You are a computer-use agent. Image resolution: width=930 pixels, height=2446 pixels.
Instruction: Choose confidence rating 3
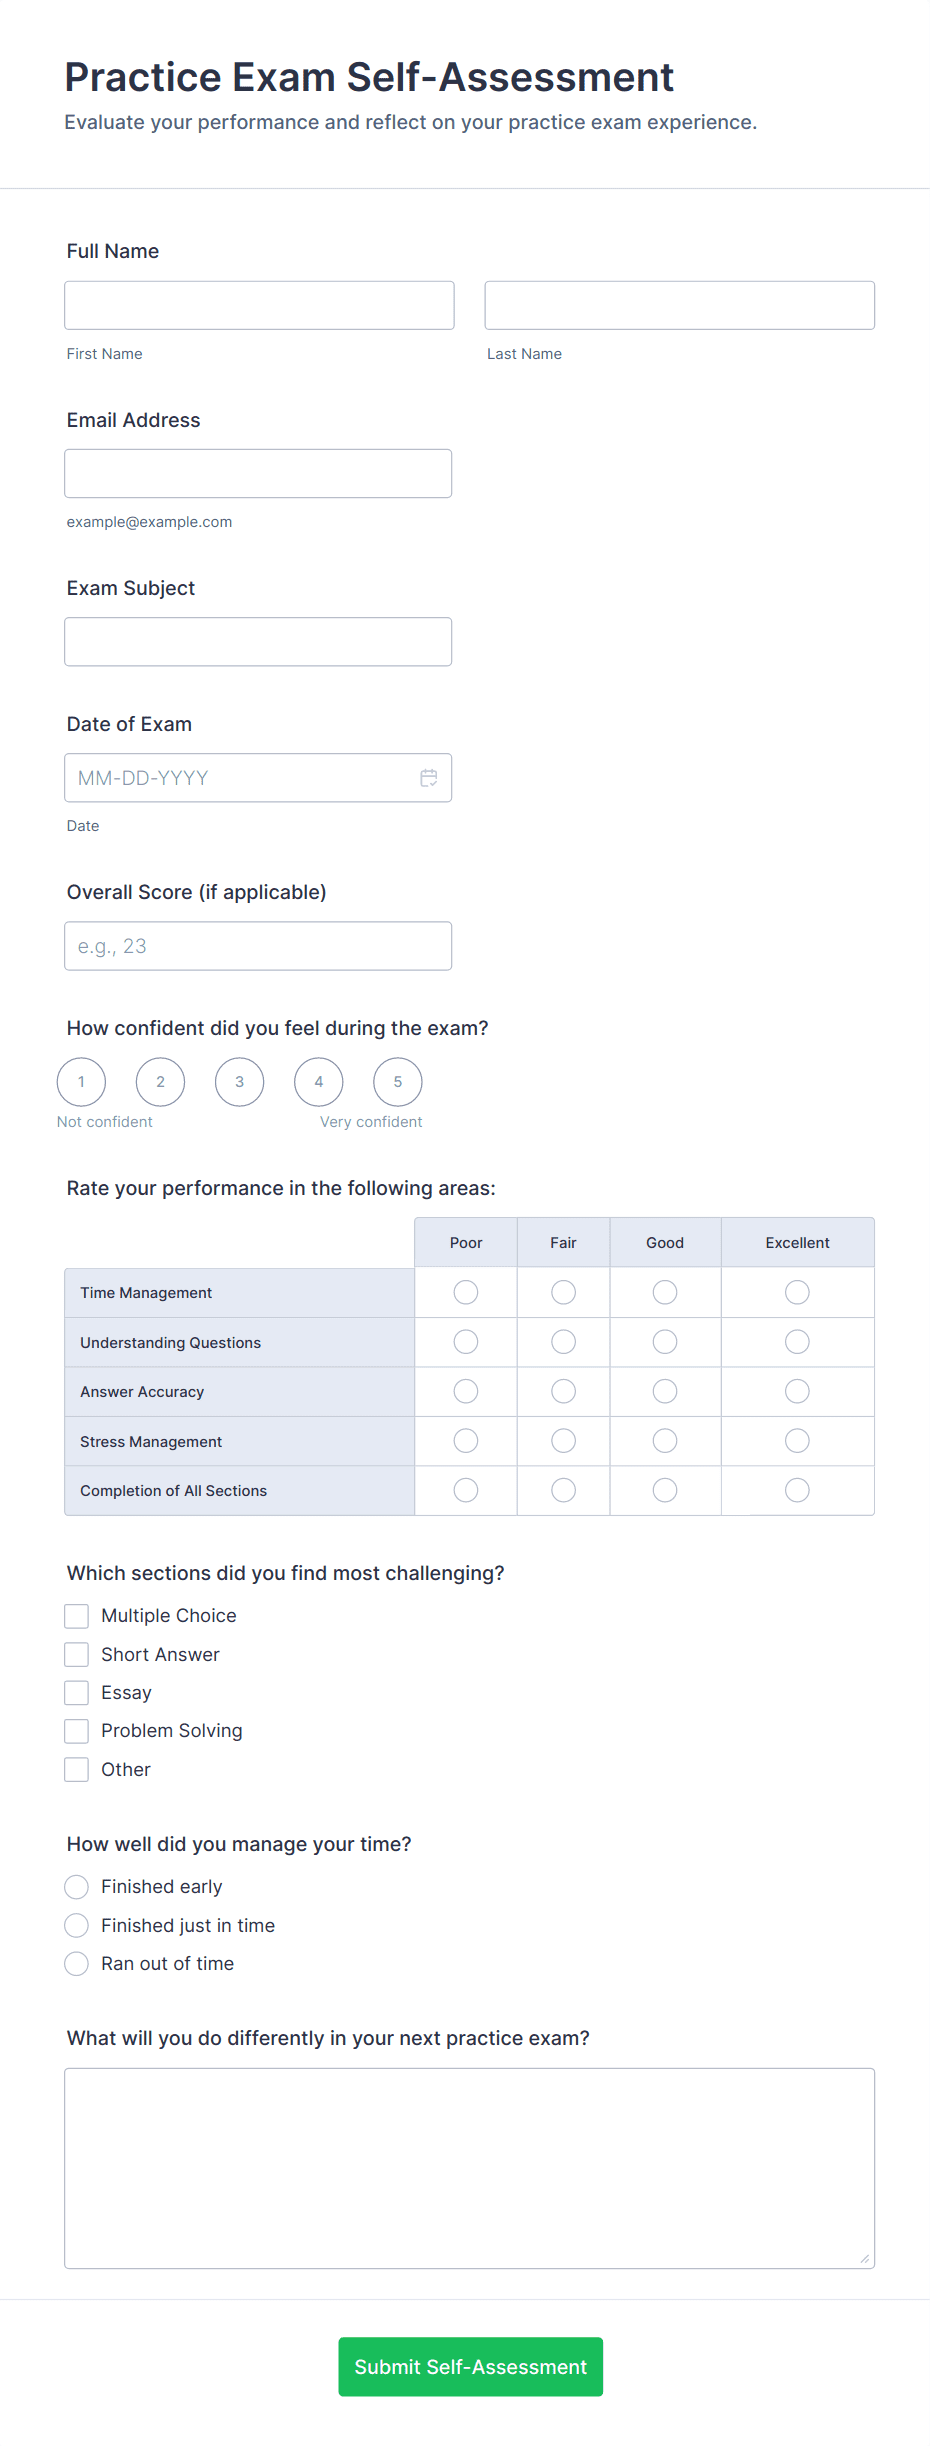tap(239, 1082)
